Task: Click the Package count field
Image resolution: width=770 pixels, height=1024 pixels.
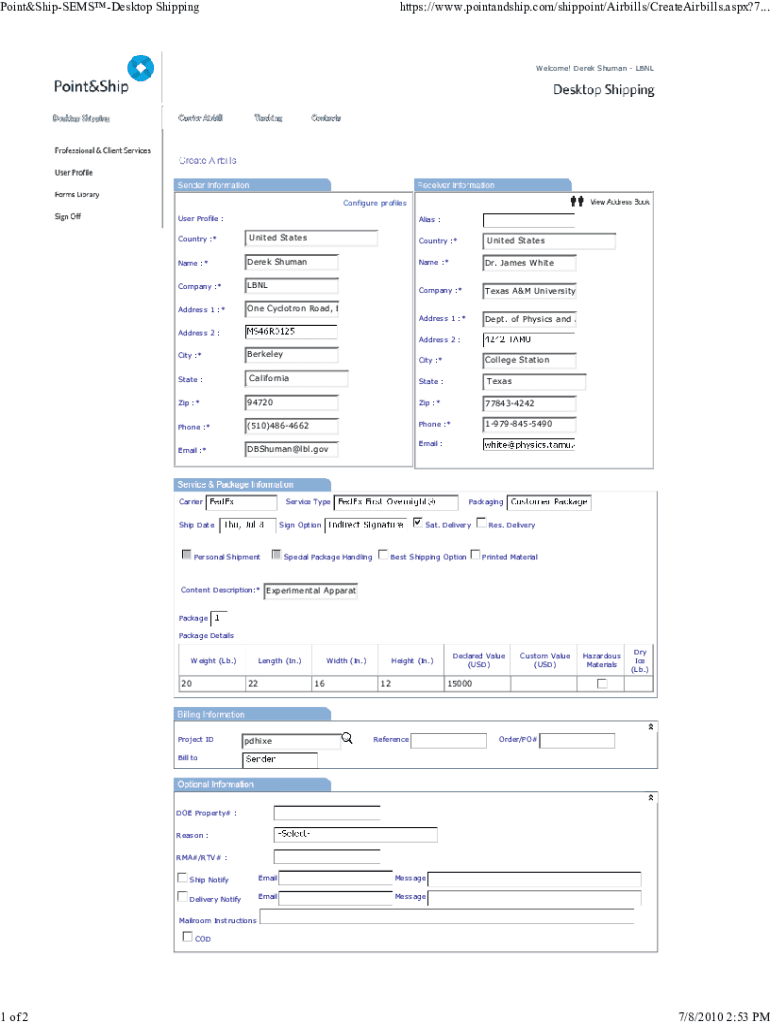Action: pyautogui.click(x=219, y=618)
